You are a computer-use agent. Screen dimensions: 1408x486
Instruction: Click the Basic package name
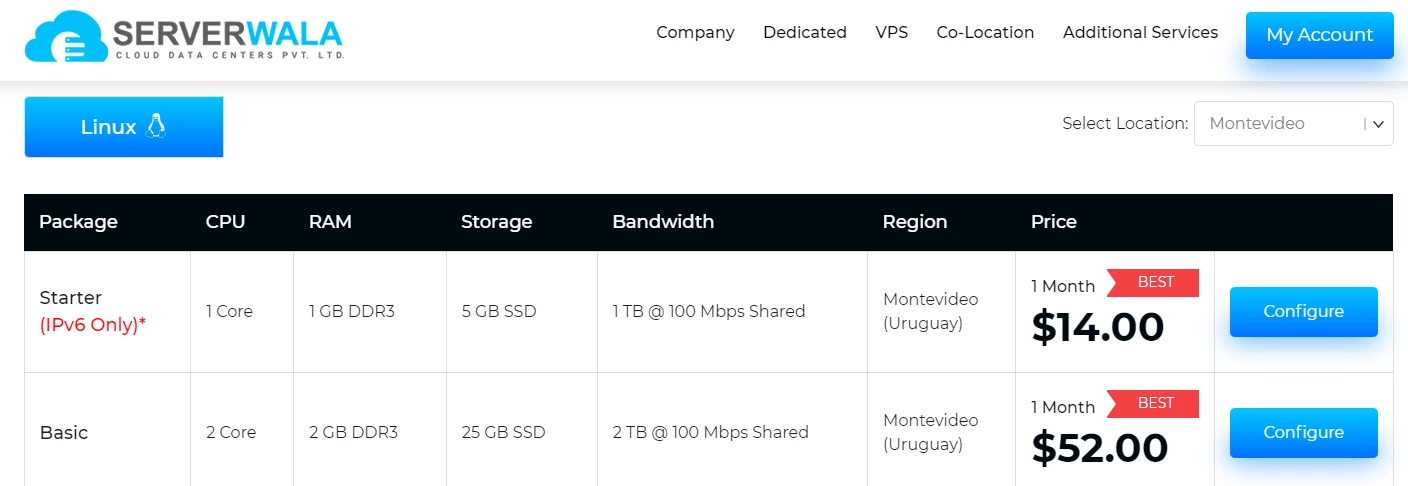click(64, 433)
